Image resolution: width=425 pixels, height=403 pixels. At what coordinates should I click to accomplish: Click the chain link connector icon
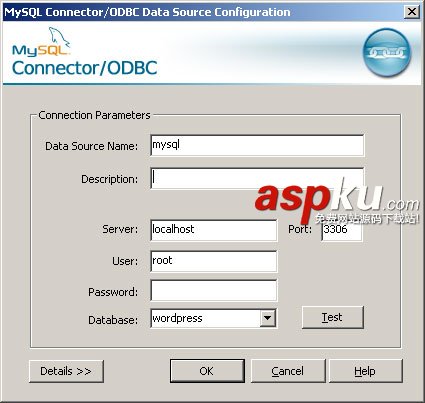(387, 52)
